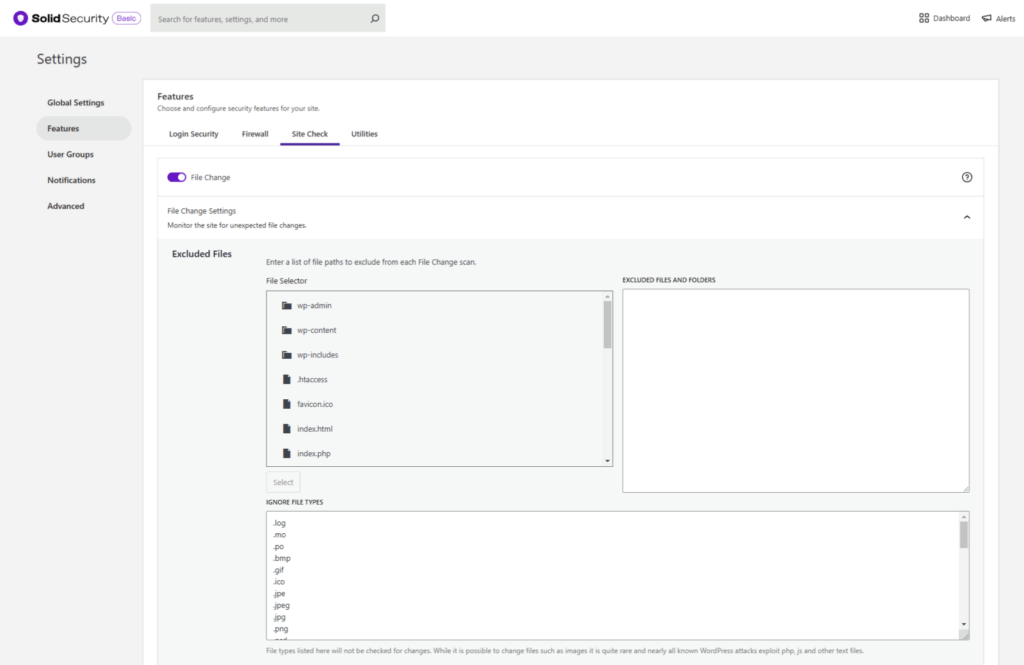This screenshot has width=1024, height=665.
Task: Open the Alerts megaphone icon
Action: pos(986,18)
